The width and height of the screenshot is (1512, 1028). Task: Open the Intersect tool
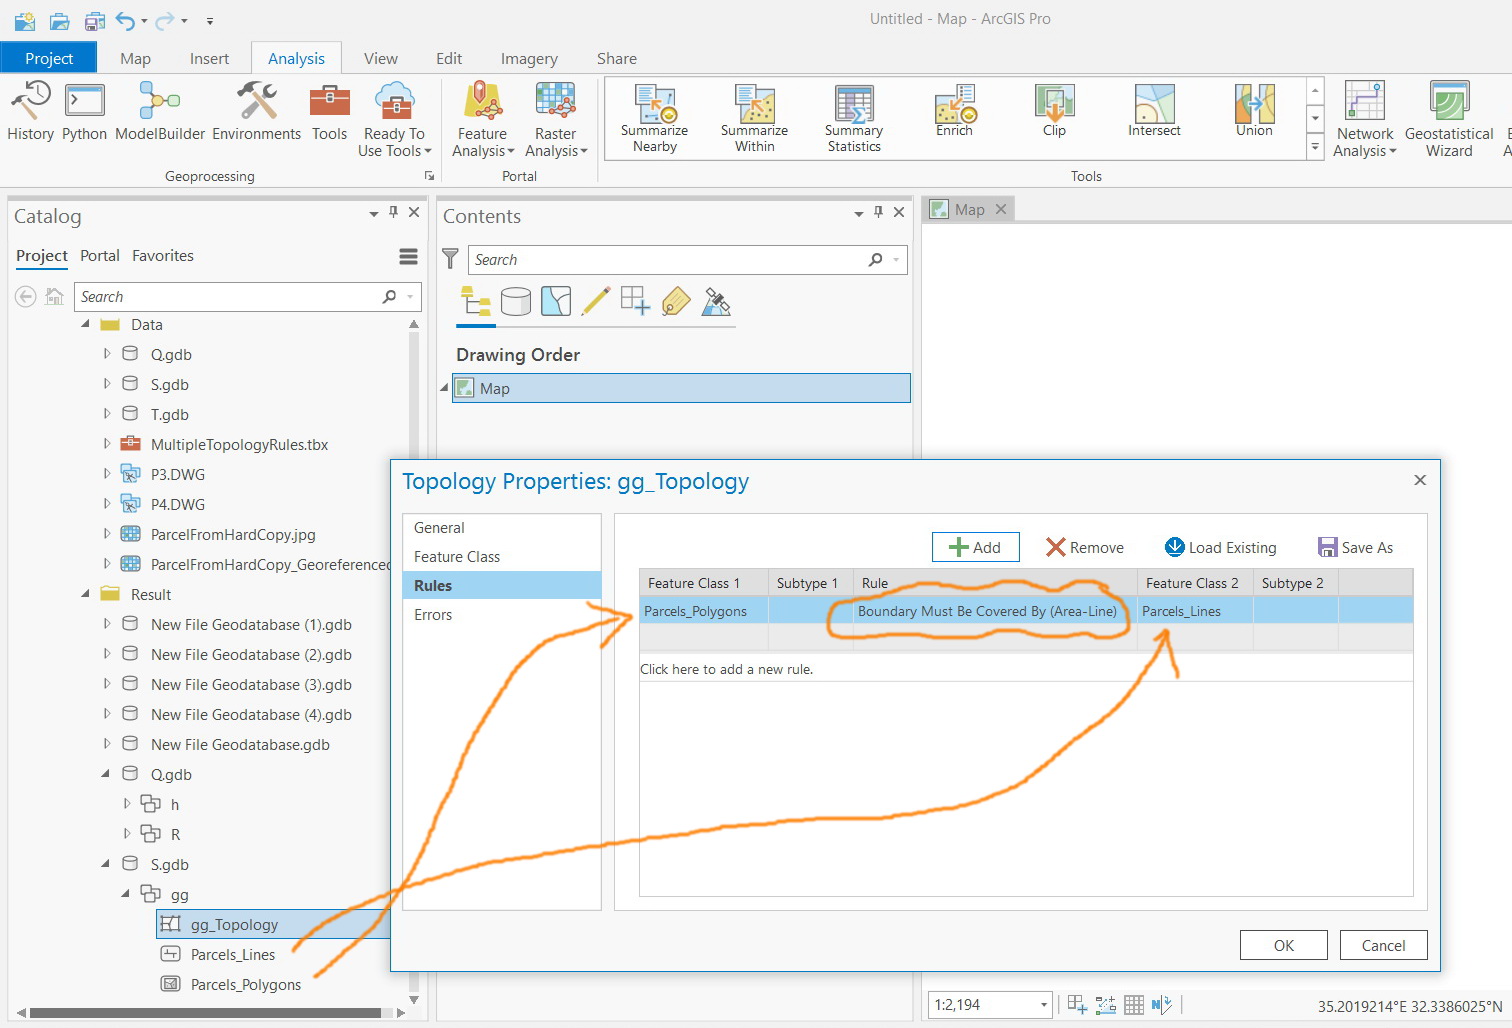pyautogui.click(x=1154, y=111)
